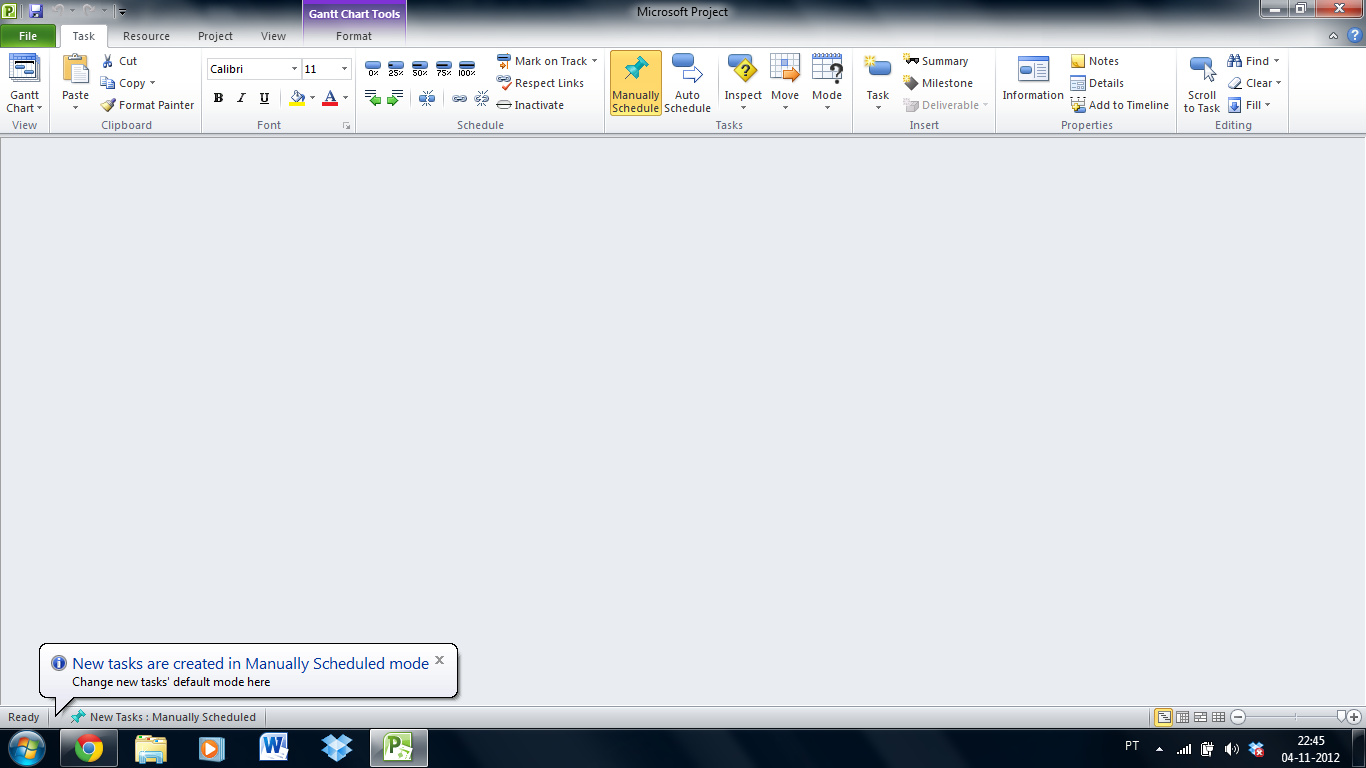Switch to the Resource ribbon tab
The height and width of the screenshot is (768, 1366).
[x=146, y=36]
